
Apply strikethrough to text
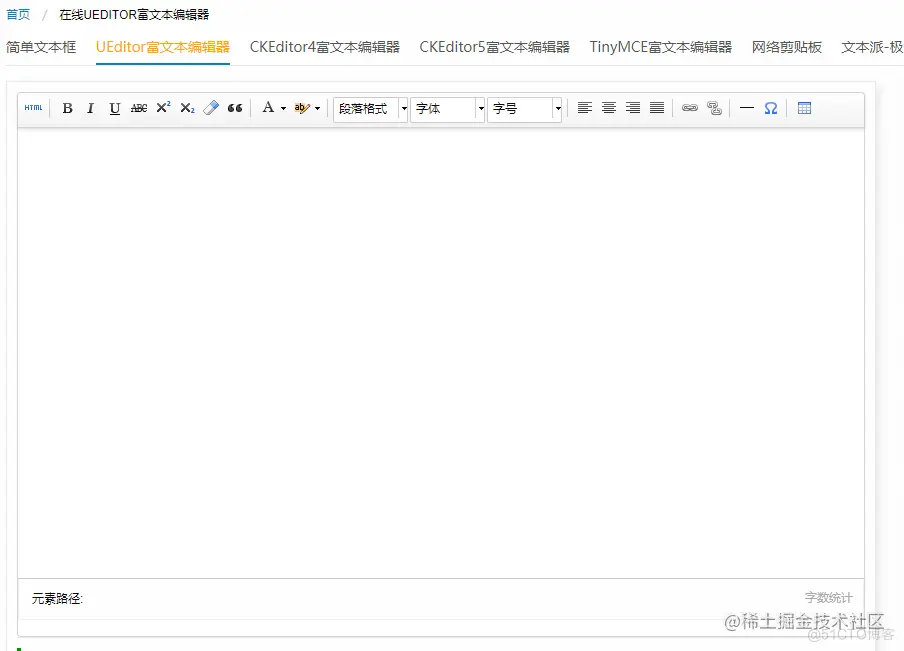139,108
